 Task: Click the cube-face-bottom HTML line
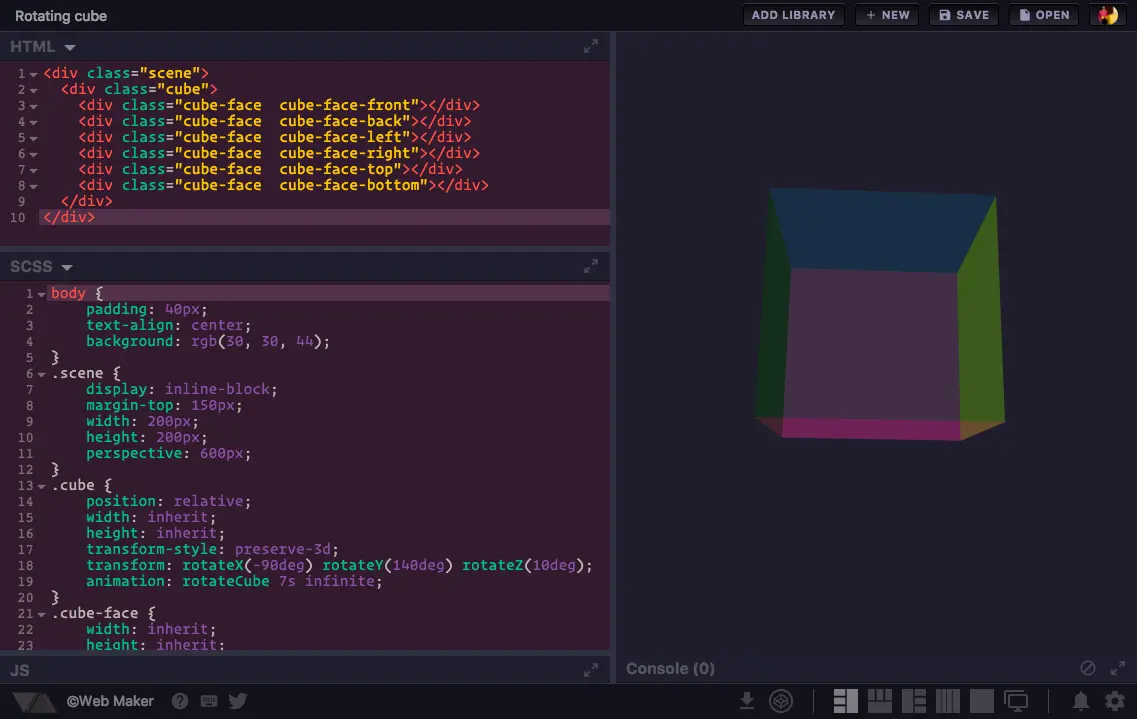(x=283, y=185)
